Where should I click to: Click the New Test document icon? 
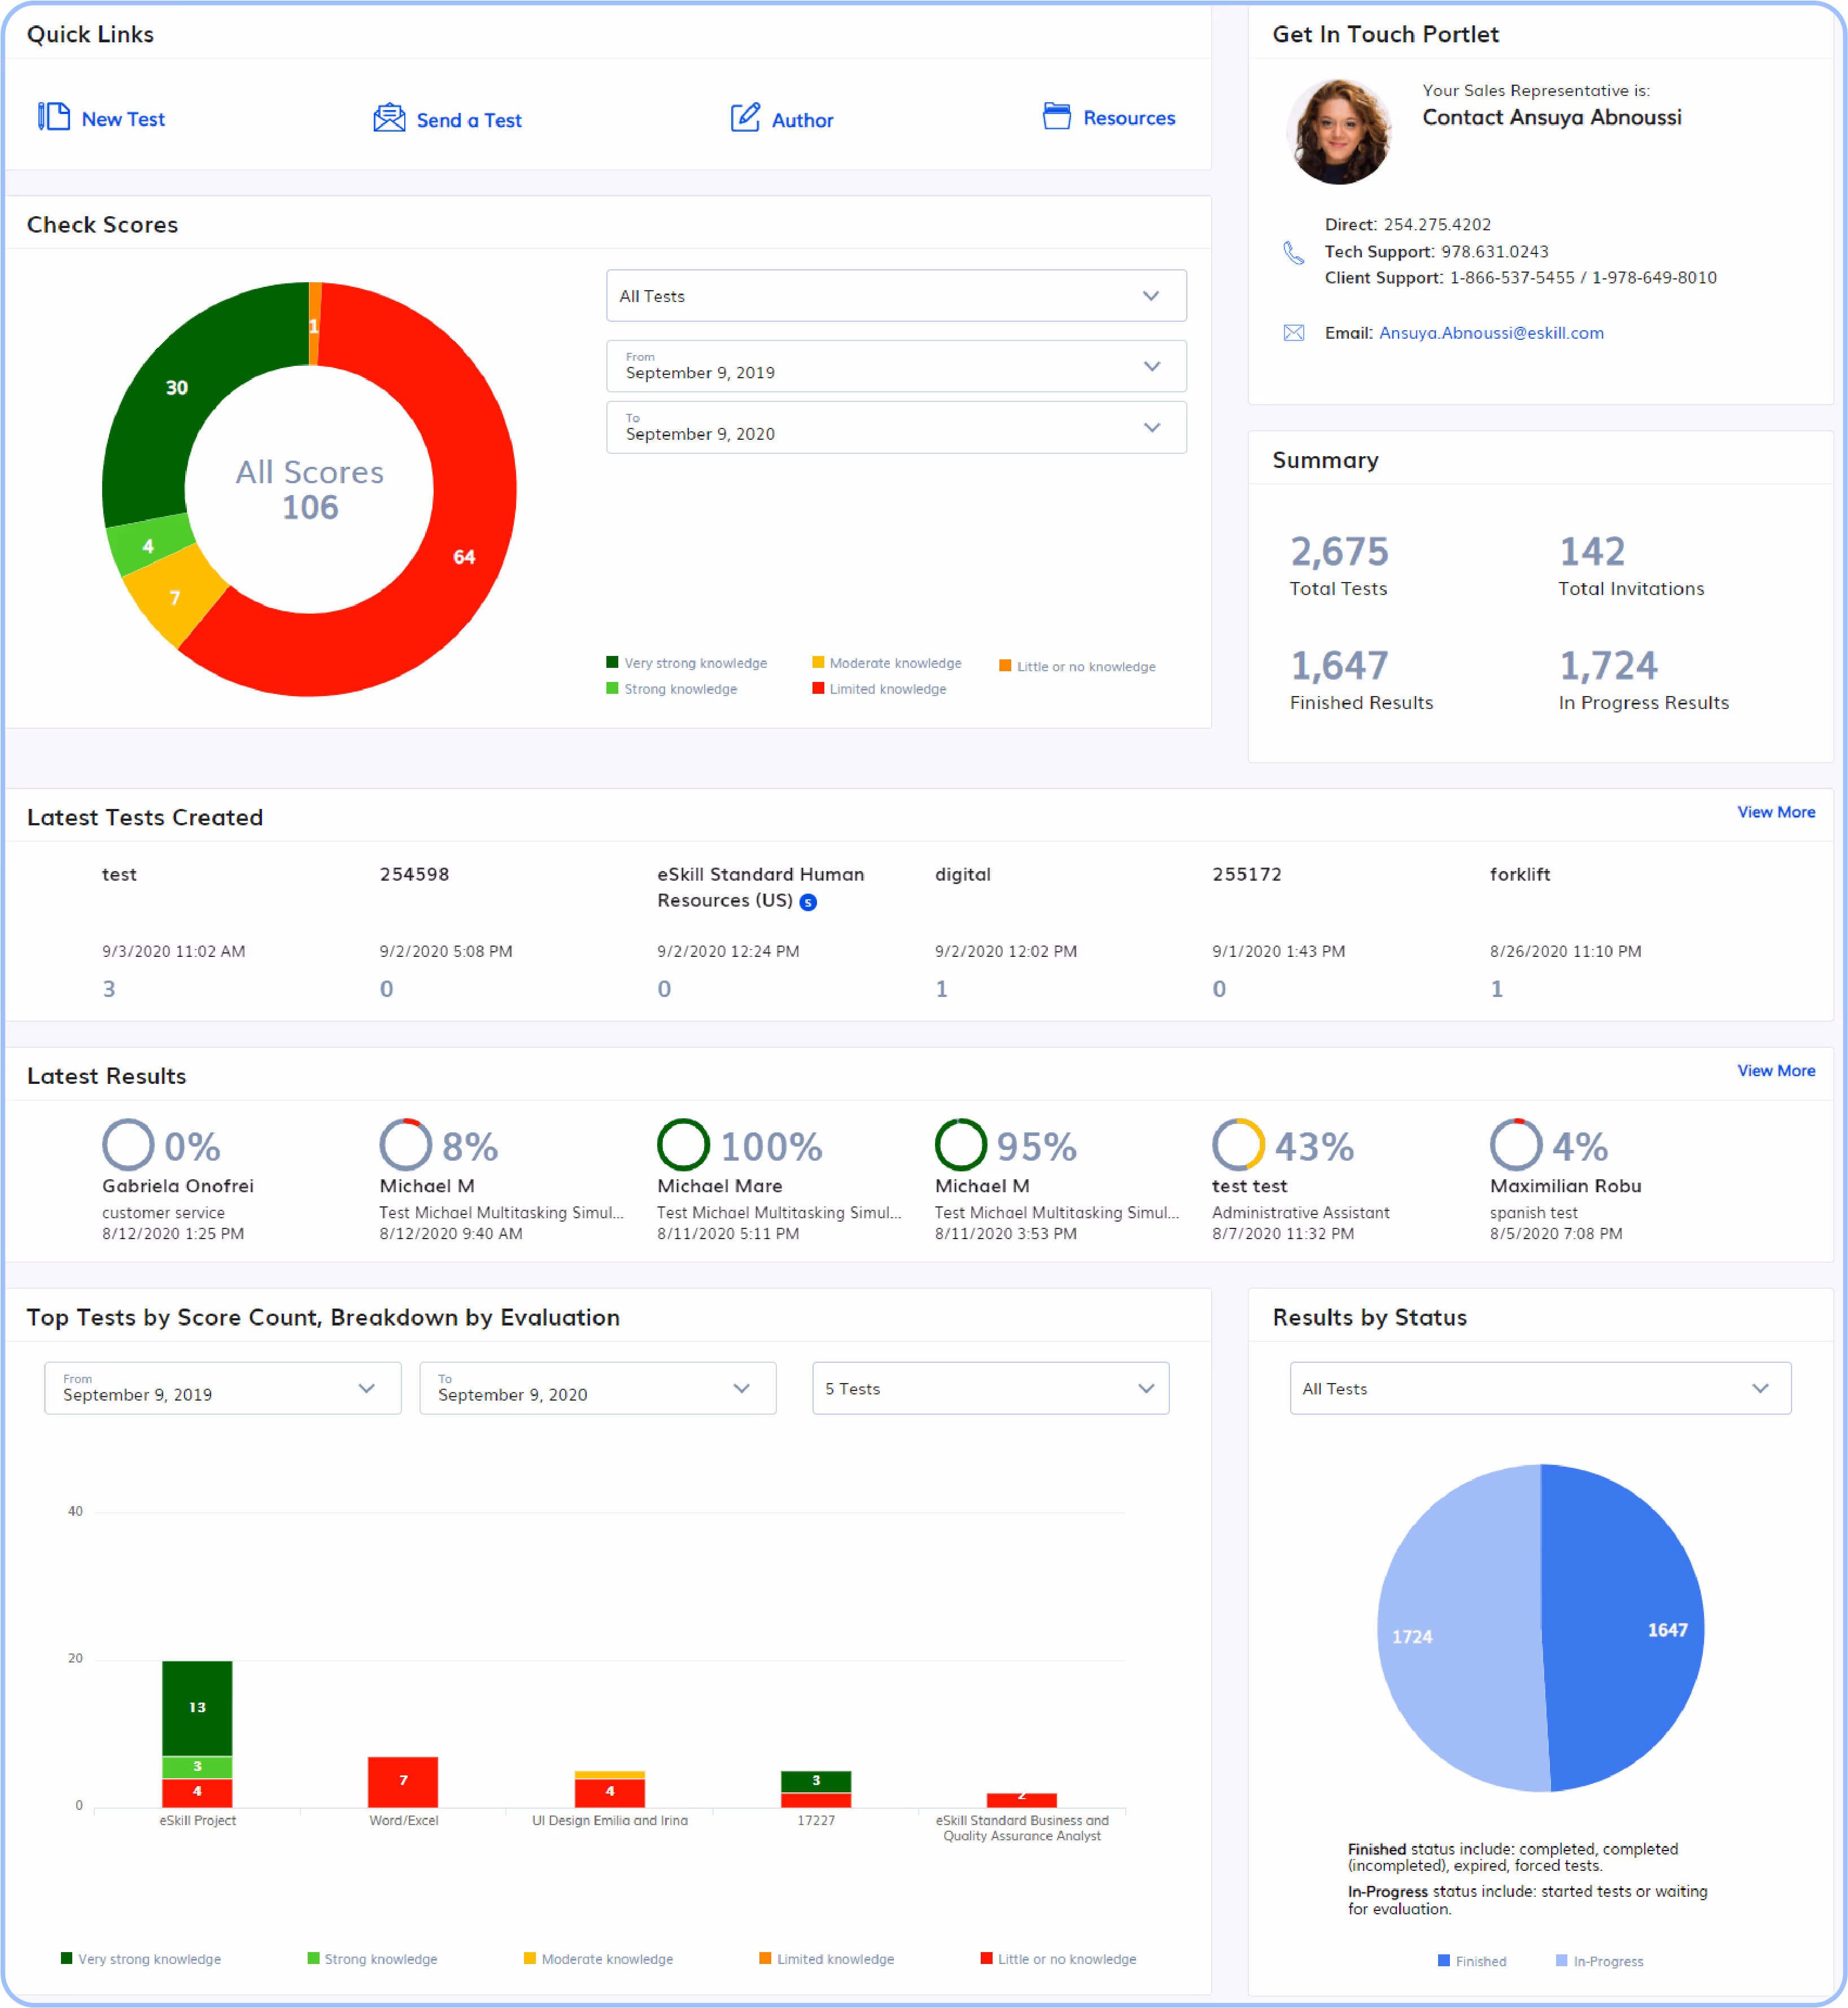pyautogui.click(x=54, y=117)
